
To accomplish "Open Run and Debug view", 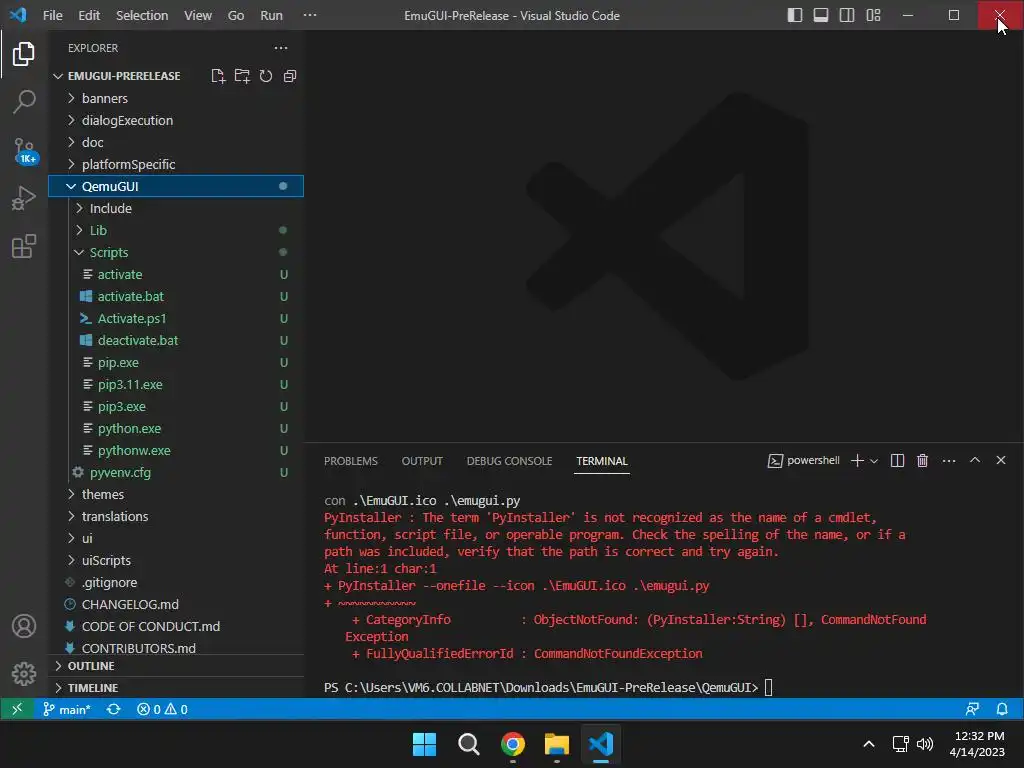I will (24, 198).
